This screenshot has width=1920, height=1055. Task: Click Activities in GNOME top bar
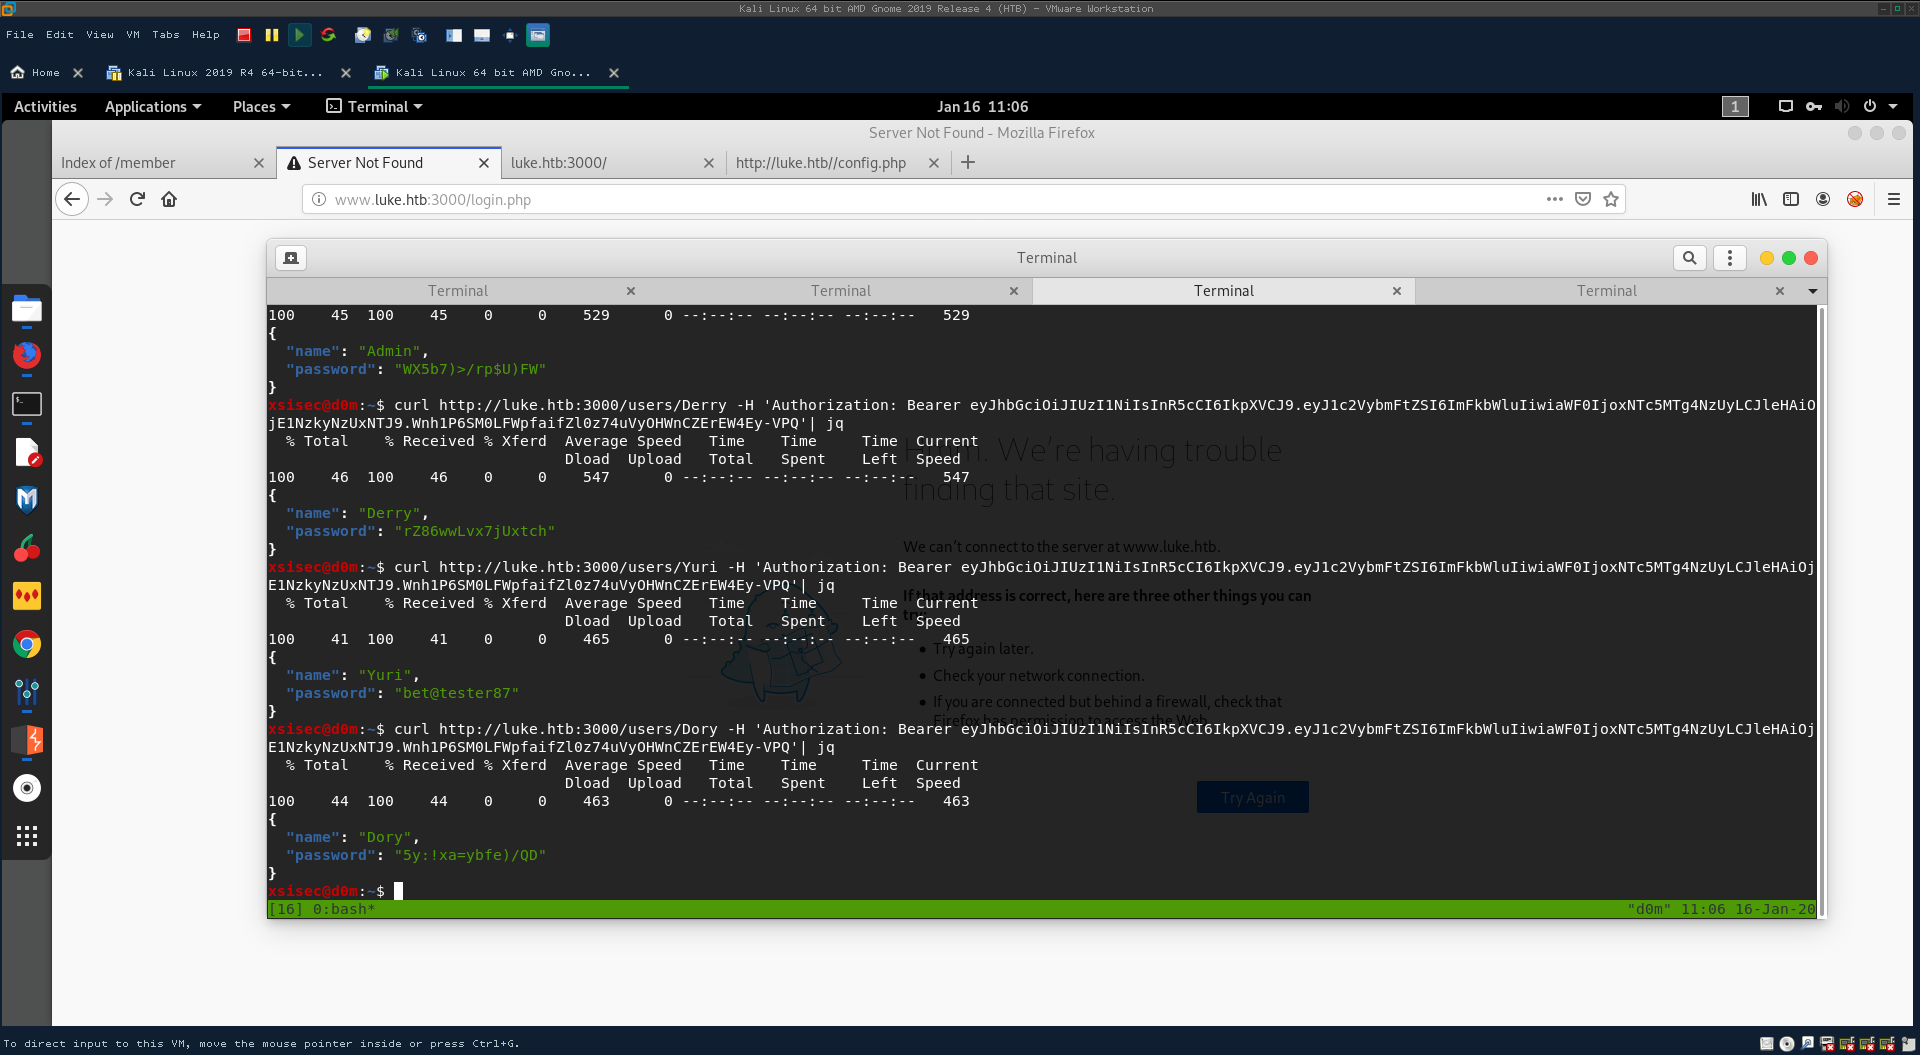tap(45, 107)
